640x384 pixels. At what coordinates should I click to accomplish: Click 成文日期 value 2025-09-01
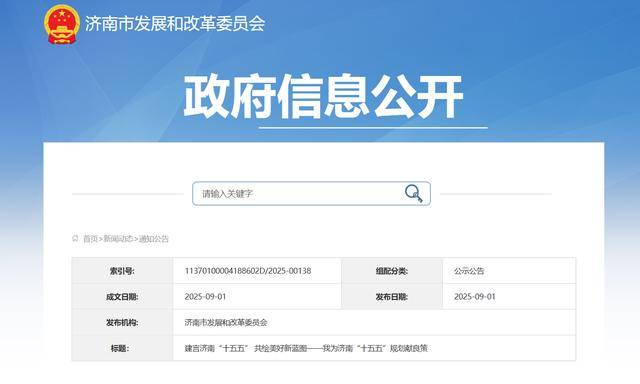click(x=205, y=297)
